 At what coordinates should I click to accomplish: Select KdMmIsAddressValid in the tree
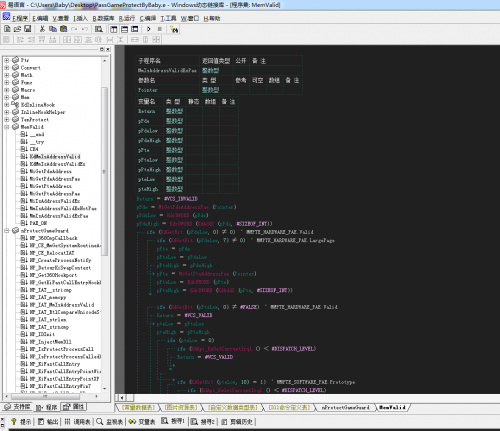point(55,156)
